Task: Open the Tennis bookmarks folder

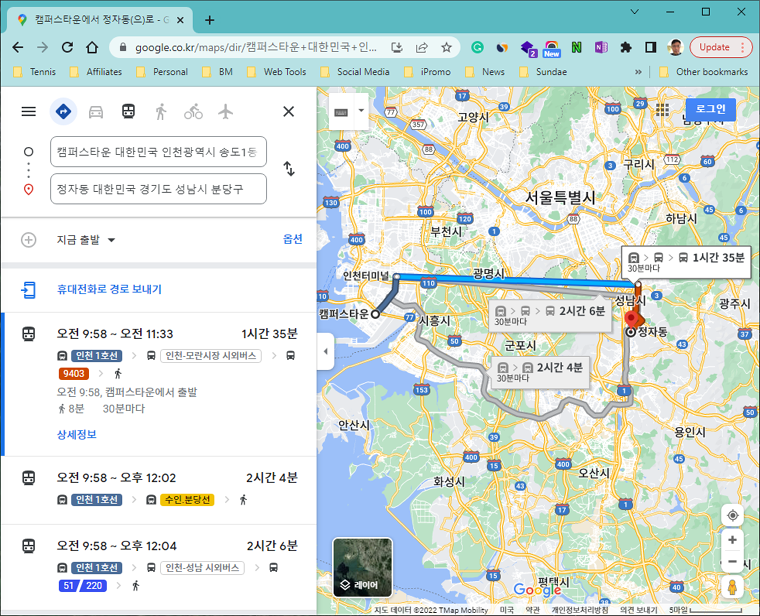Action: pyautogui.click(x=35, y=72)
